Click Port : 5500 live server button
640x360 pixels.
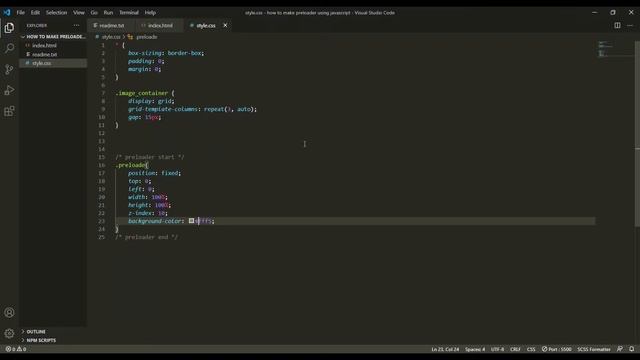tap(556, 349)
